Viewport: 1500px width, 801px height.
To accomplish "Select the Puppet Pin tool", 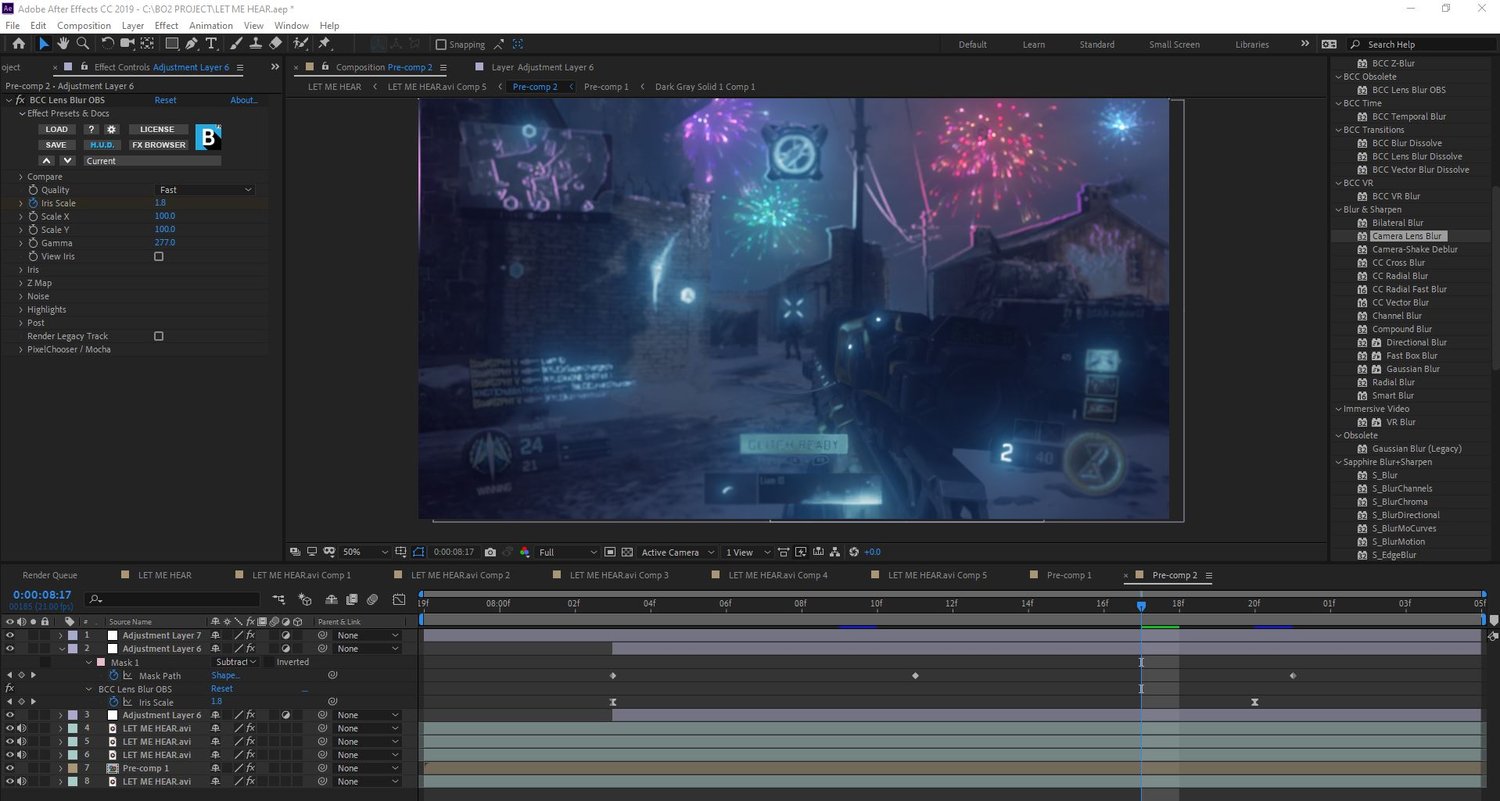I will [x=324, y=44].
